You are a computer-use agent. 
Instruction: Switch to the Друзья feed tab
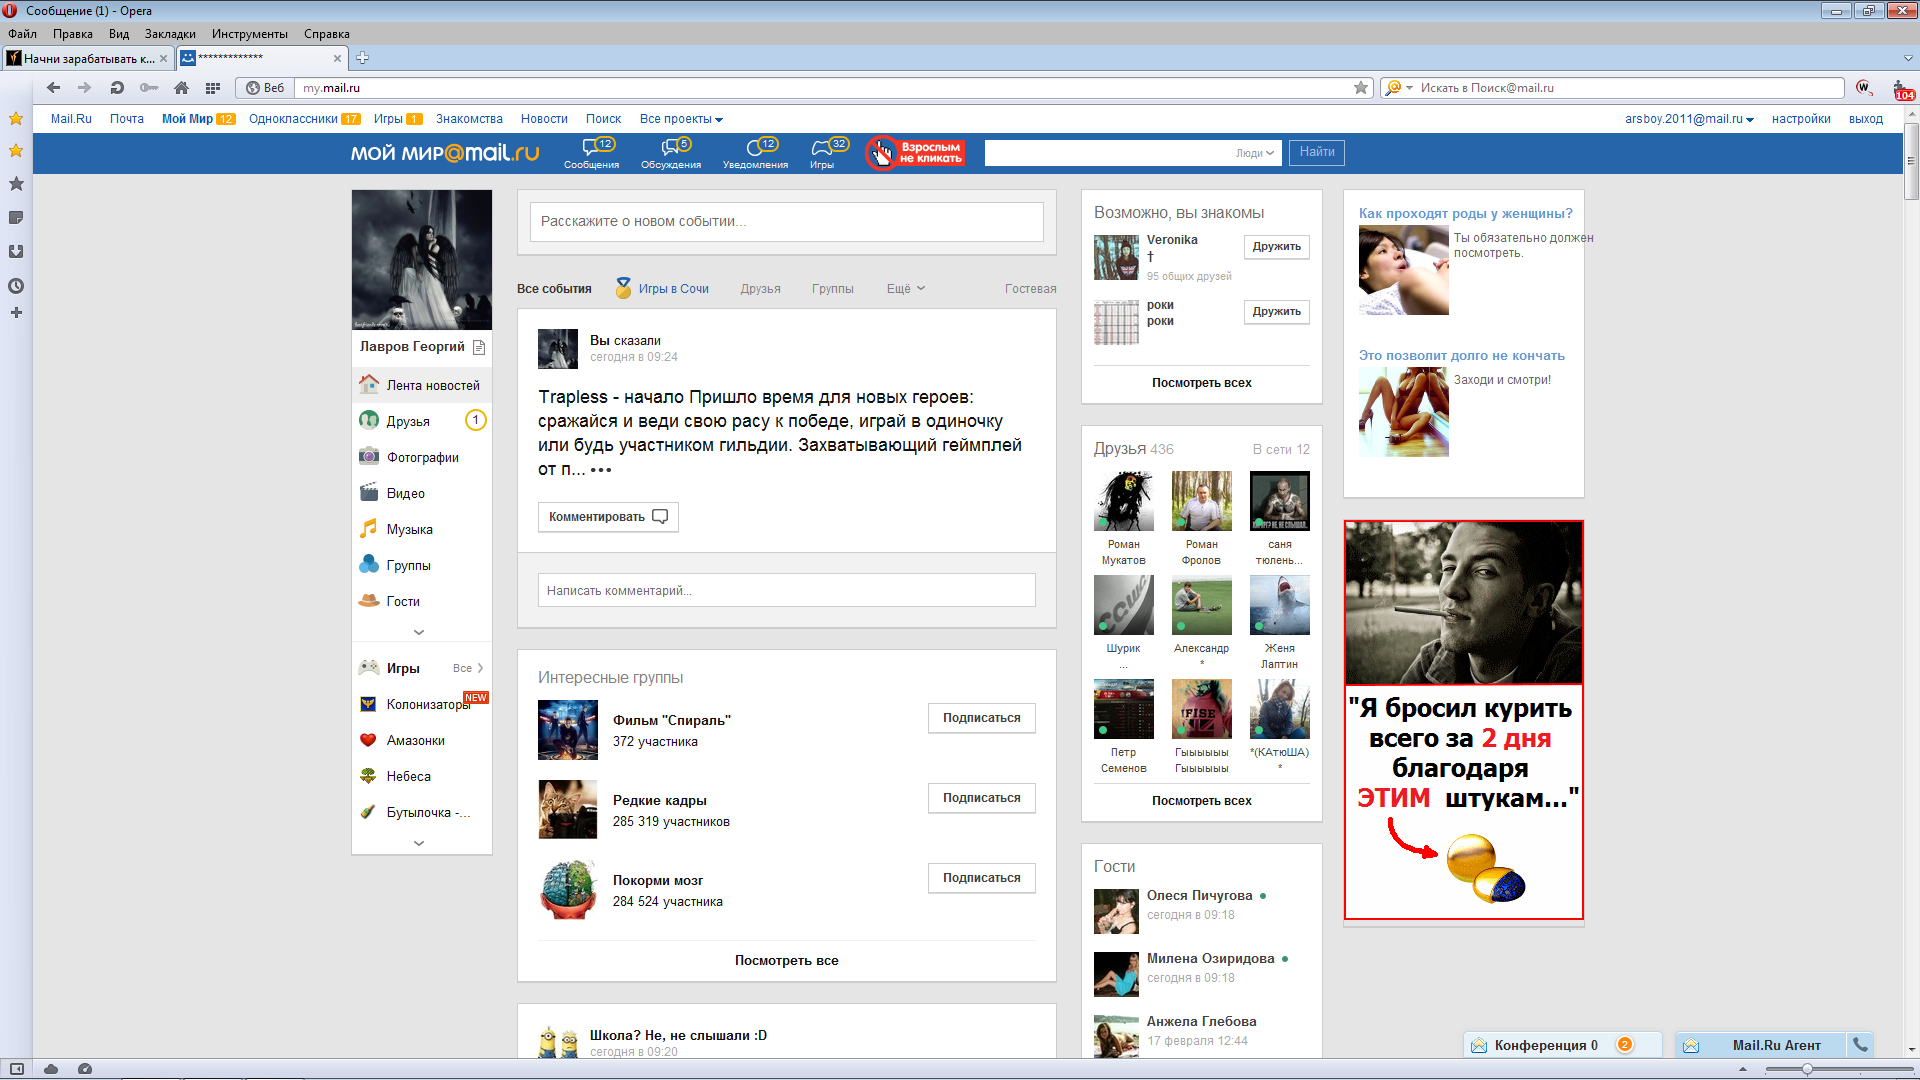click(x=760, y=289)
